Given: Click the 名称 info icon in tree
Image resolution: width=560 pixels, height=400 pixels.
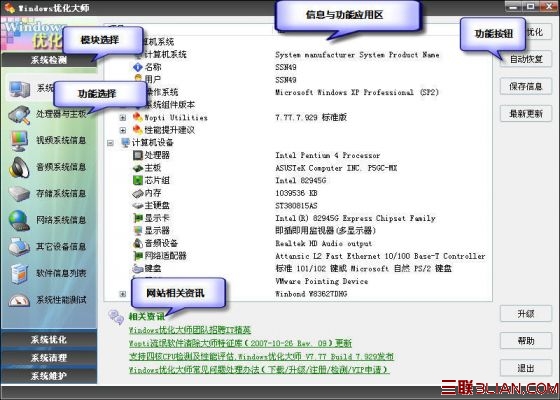Looking at the screenshot, I should pos(138,67).
